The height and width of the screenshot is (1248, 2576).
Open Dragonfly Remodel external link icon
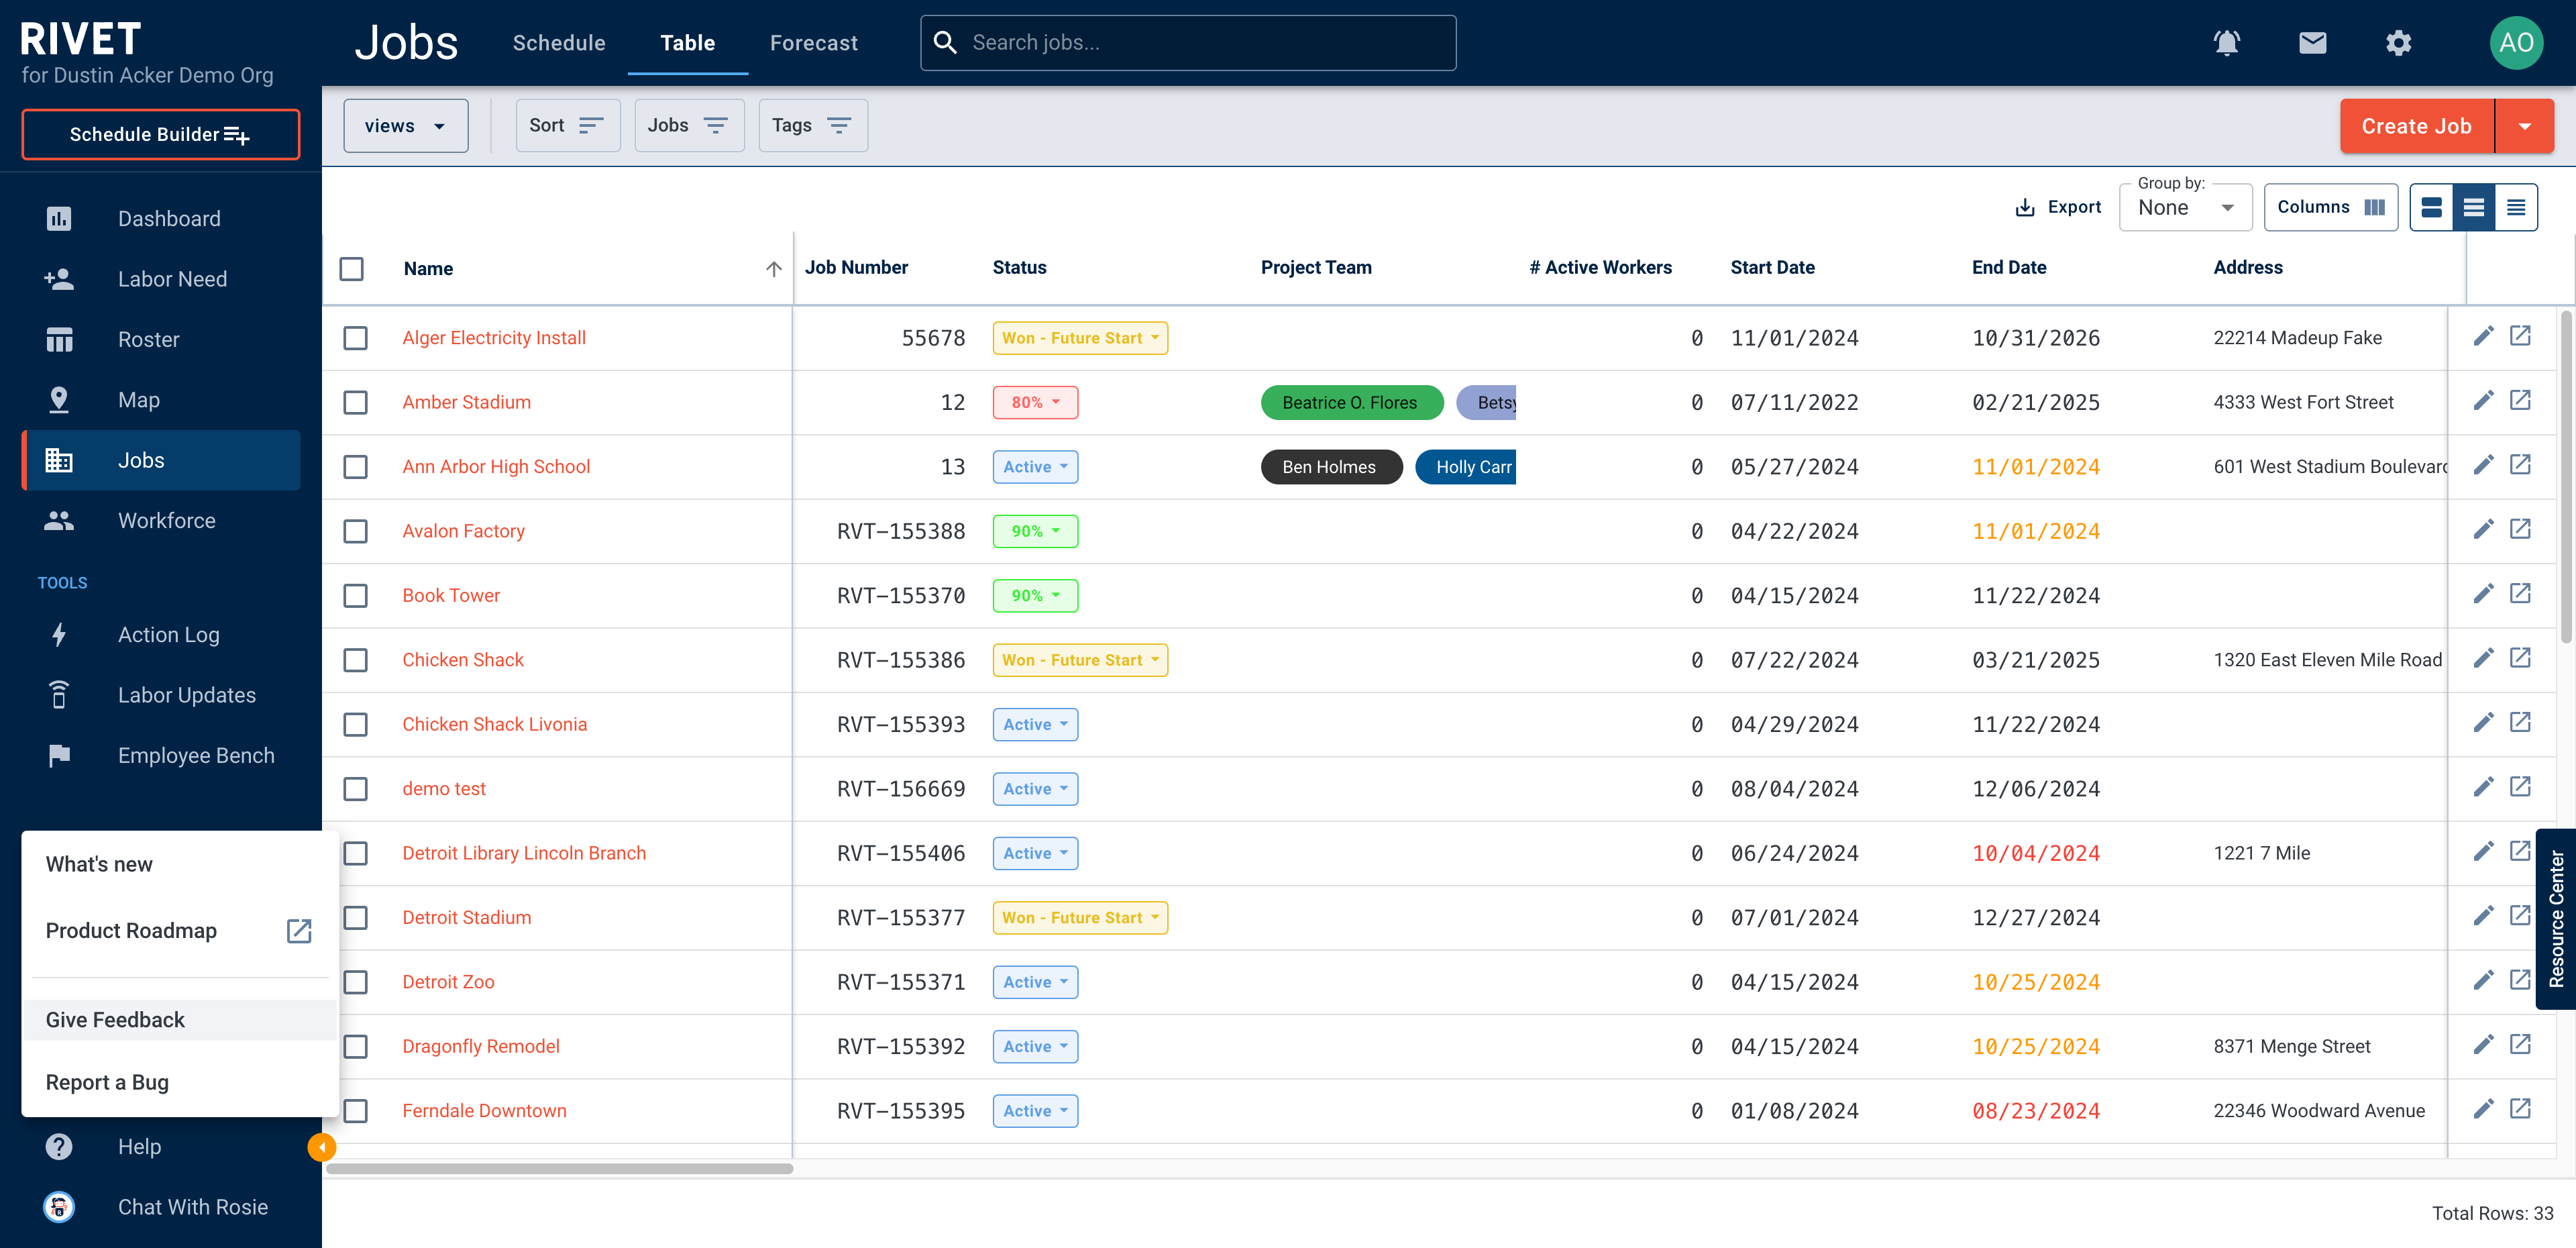click(2521, 1044)
